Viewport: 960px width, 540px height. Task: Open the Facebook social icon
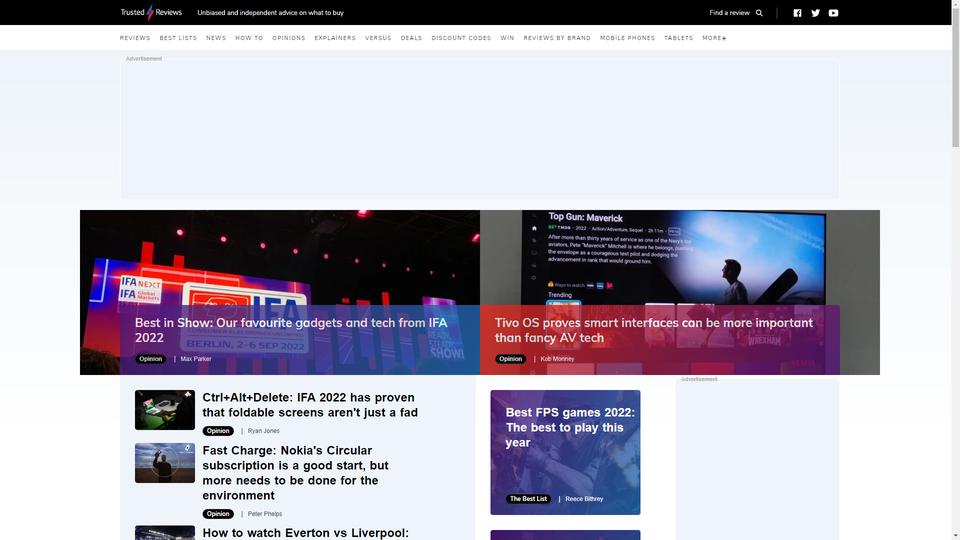pos(797,13)
